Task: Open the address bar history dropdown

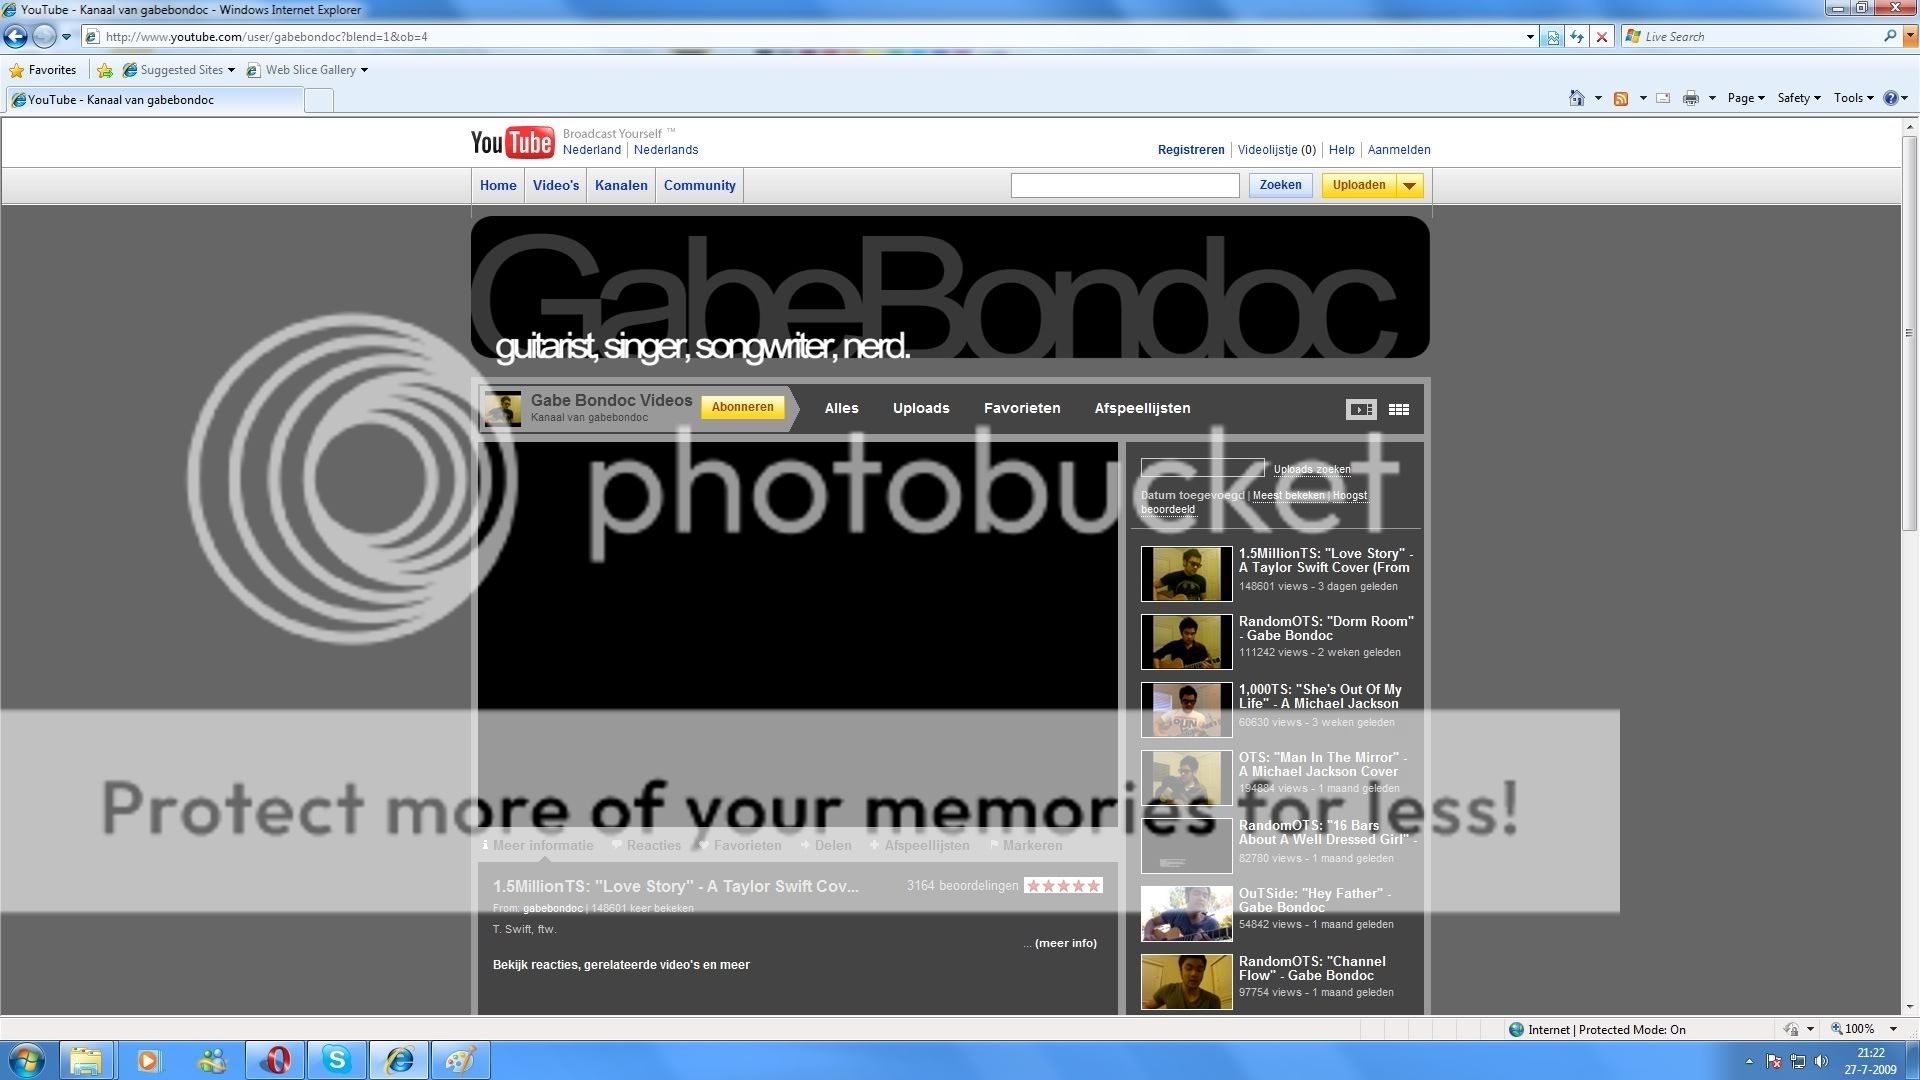Action: point(1530,37)
